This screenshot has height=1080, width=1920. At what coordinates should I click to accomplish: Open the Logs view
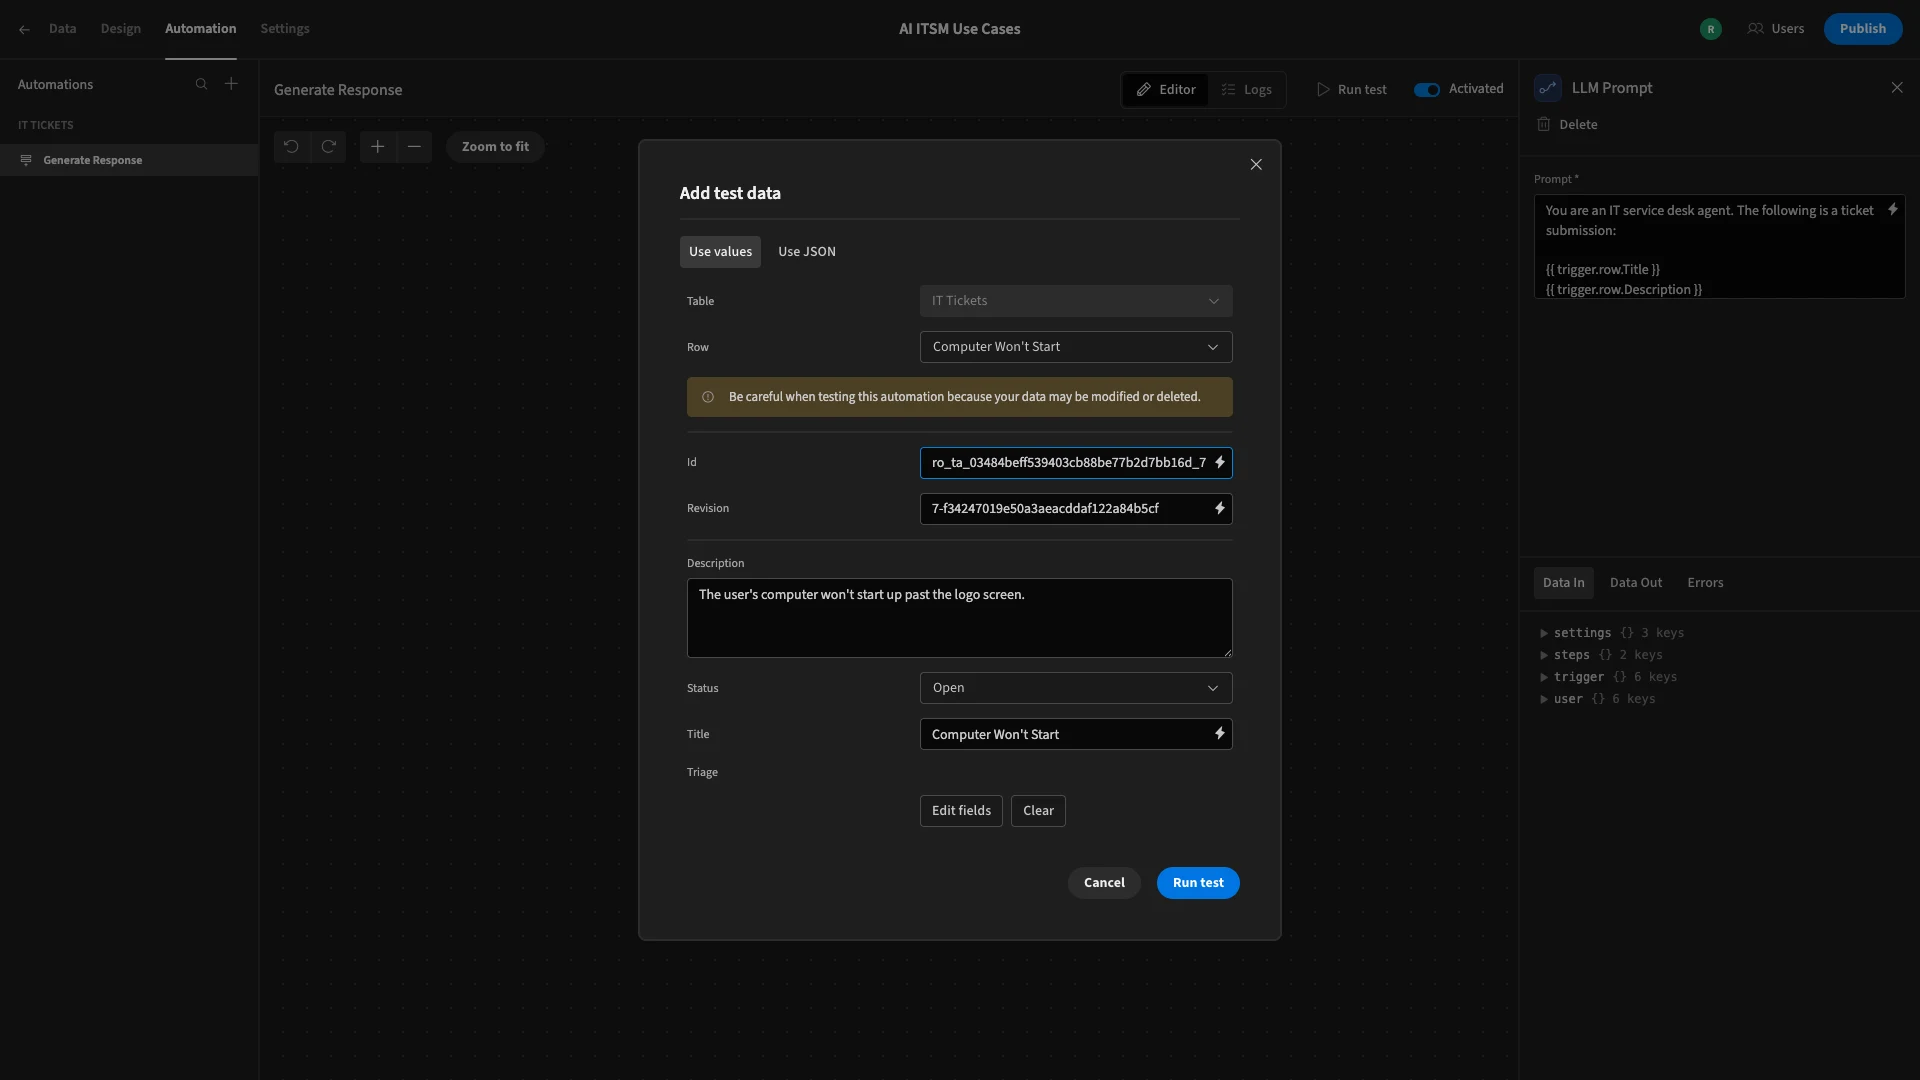tap(1247, 90)
